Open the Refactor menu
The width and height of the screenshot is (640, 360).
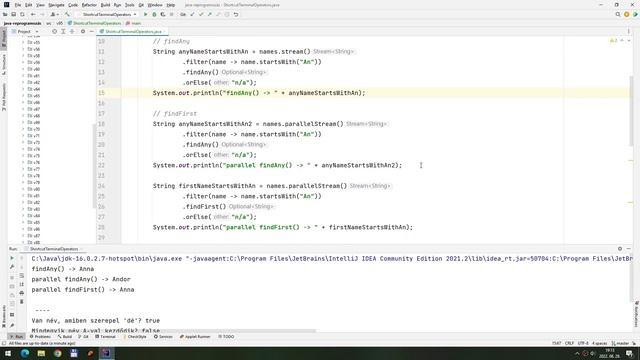click(x=89, y=5)
